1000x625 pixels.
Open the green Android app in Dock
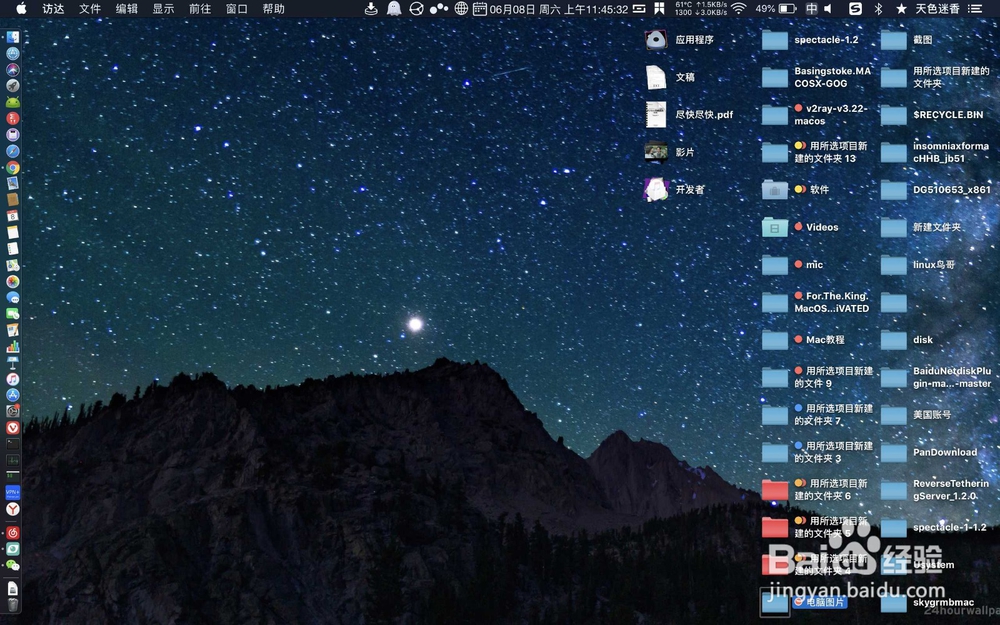pyautogui.click(x=13, y=102)
